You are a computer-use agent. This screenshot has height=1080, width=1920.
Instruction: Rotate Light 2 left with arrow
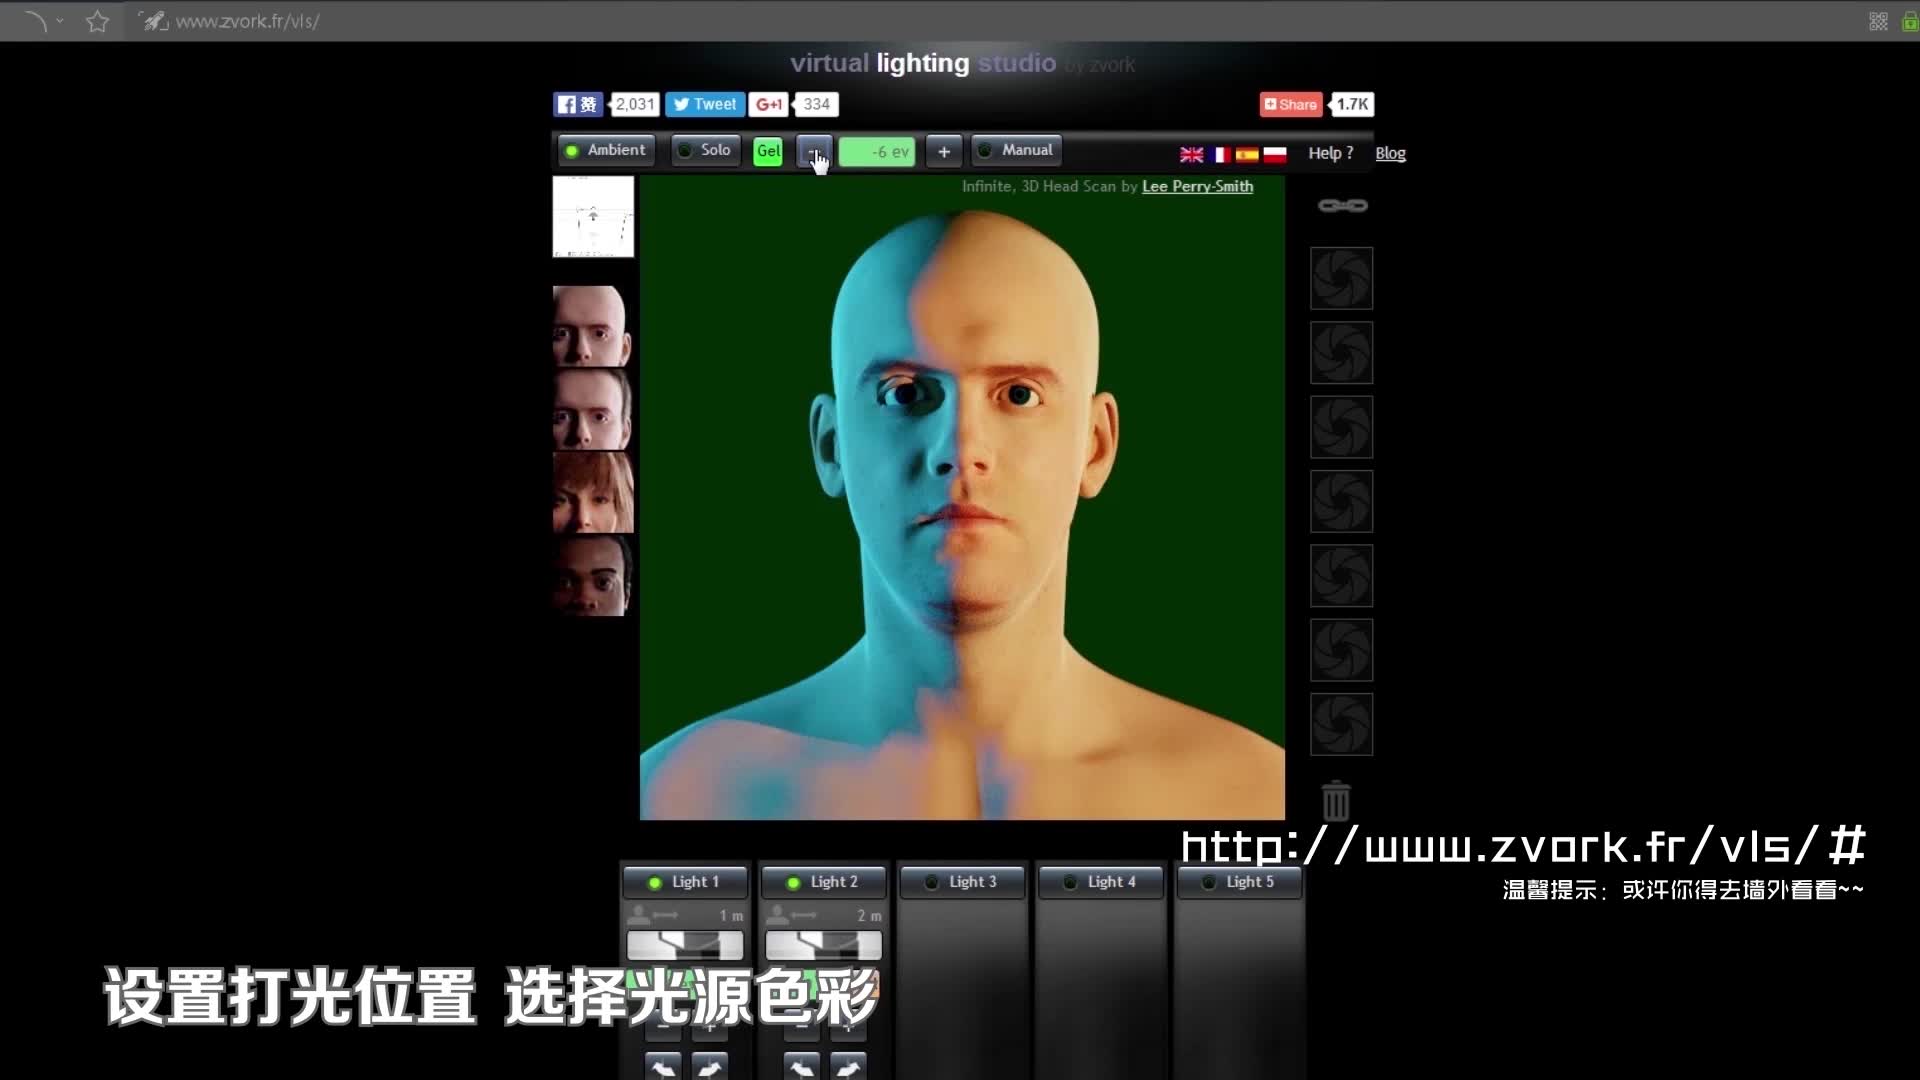[x=802, y=1066]
